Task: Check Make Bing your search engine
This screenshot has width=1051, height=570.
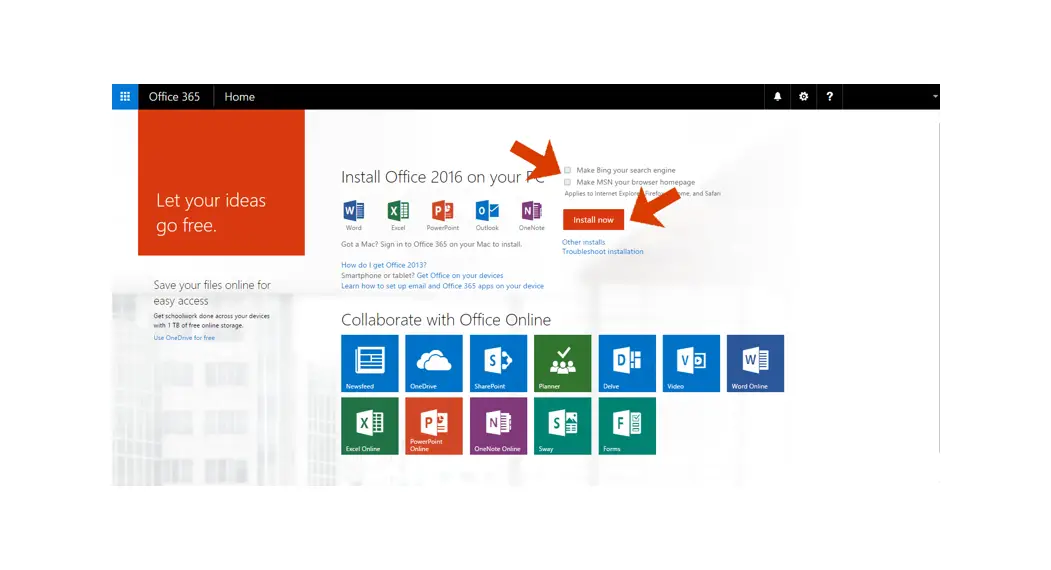Action: [x=568, y=170]
